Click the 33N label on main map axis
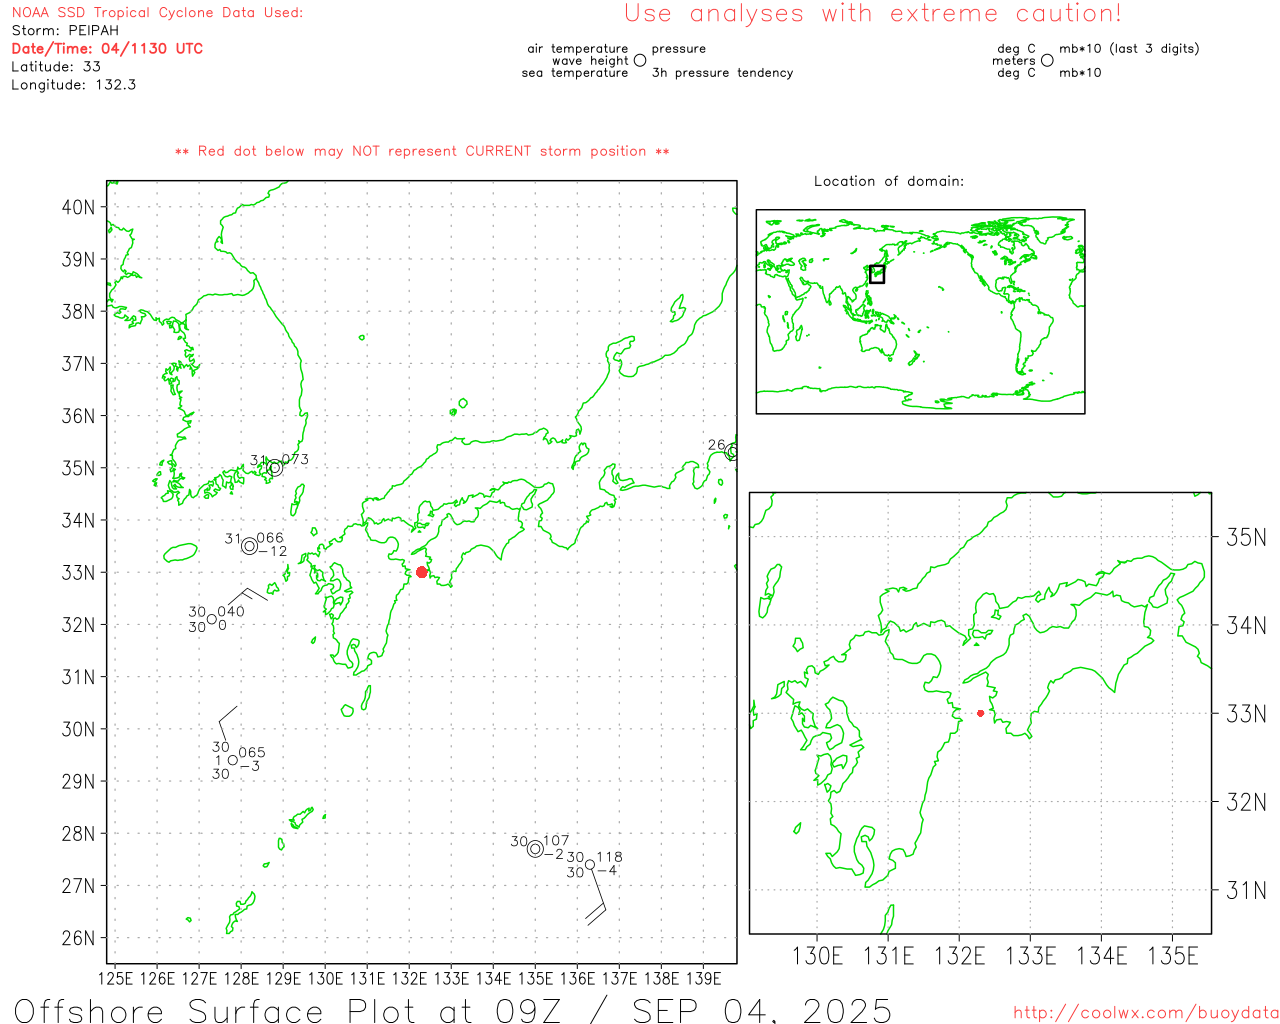 [78, 573]
